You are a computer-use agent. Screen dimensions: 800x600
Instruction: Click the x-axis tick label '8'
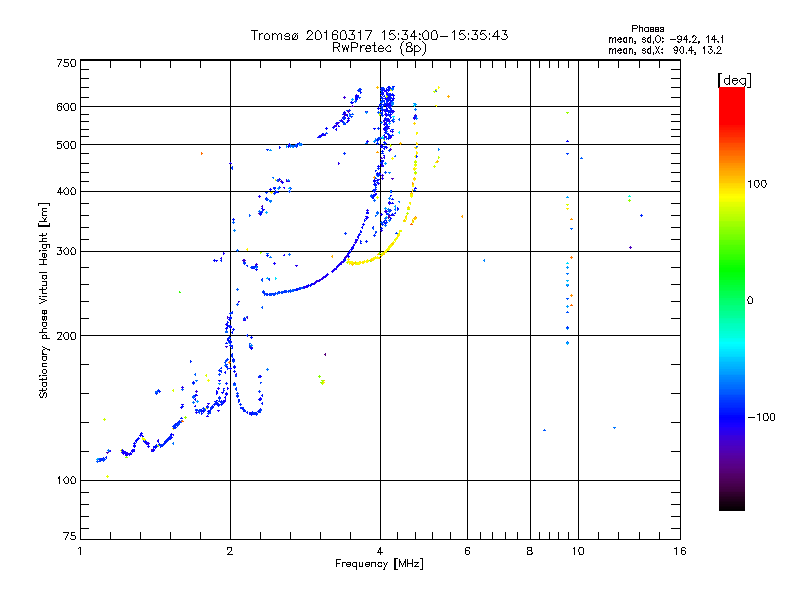[530, 551]
